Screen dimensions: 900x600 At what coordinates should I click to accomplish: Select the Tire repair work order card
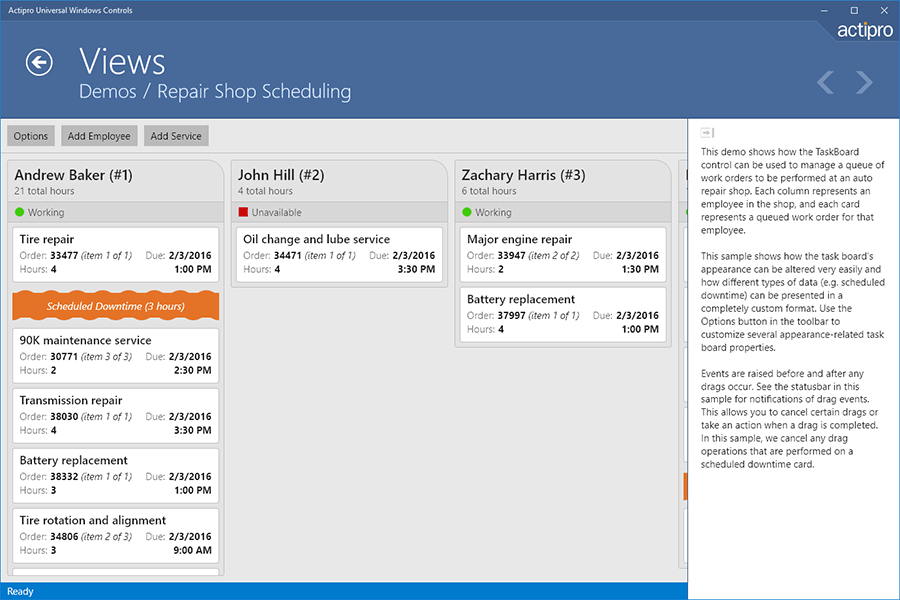click(x=115, y=255)
